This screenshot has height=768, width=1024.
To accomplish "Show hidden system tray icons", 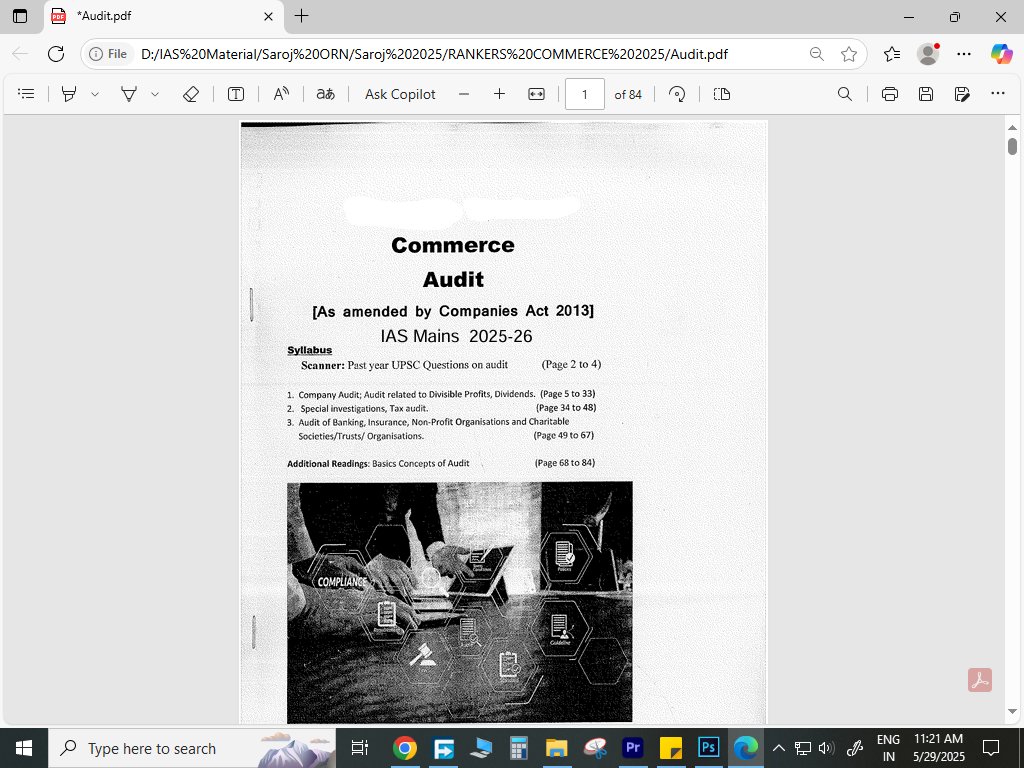I will [777, 748].
